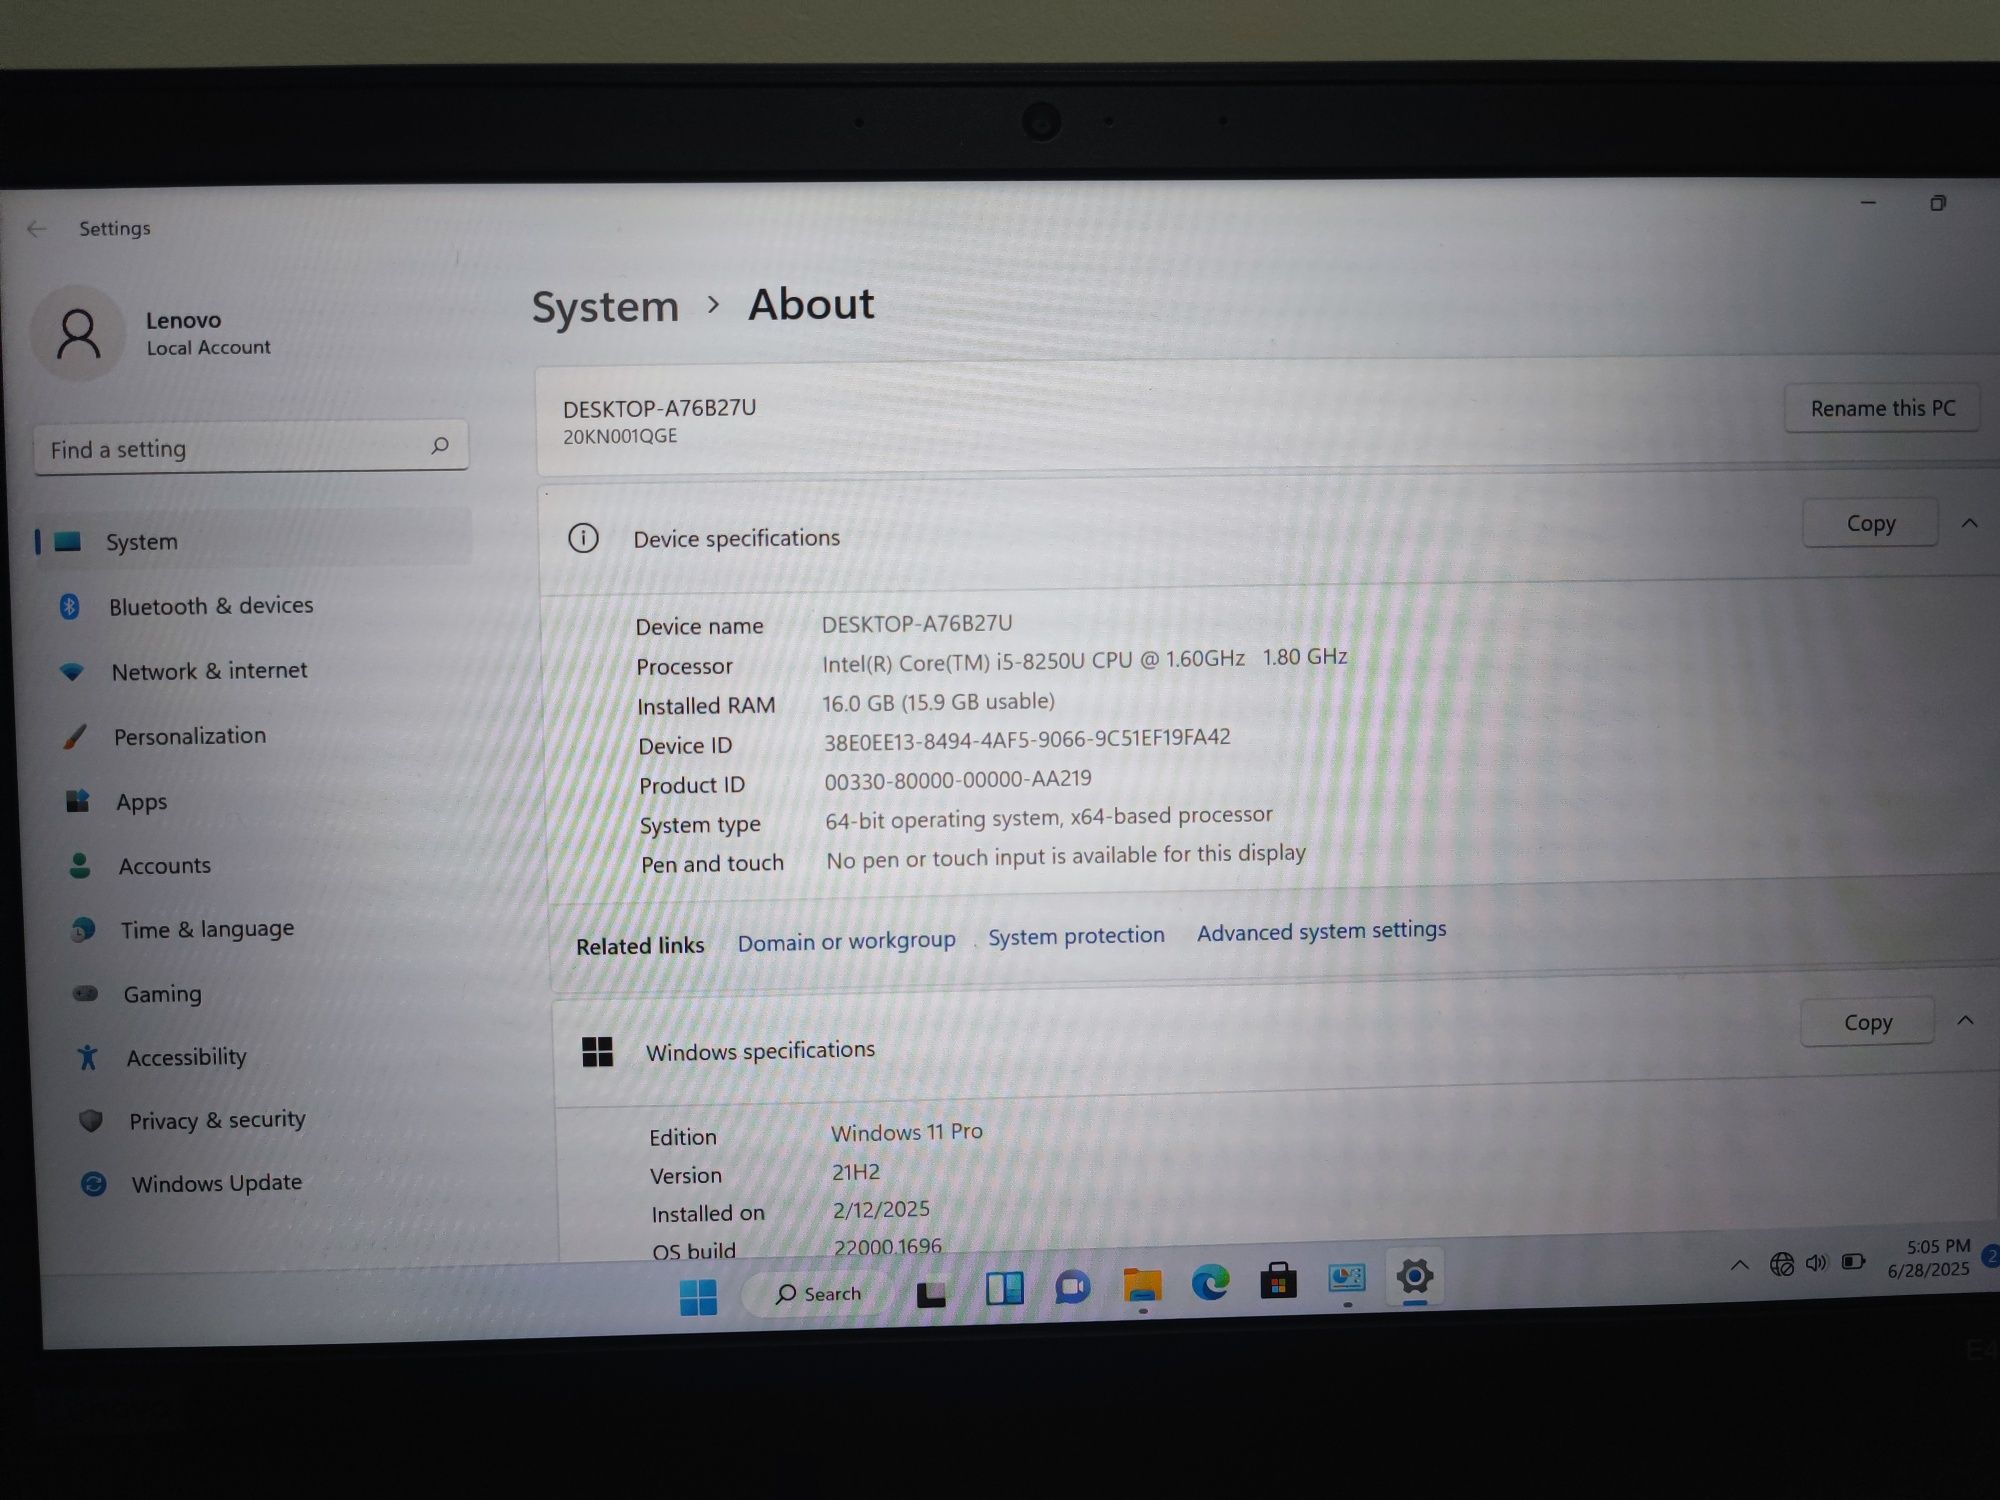Open Advanced system settings link
Viewport: 2000px width, 1500px height.
point(1321,931)
